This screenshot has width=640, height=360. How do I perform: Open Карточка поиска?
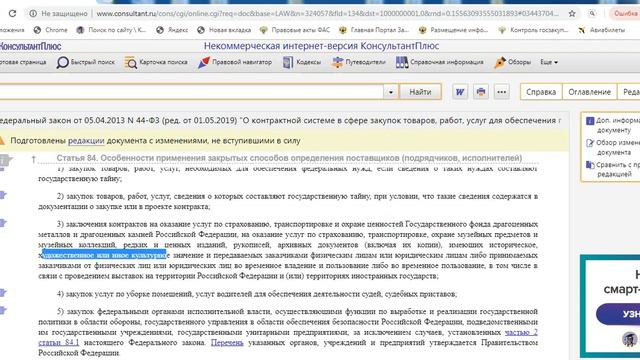pyautogui.click(x=156, y=62)
